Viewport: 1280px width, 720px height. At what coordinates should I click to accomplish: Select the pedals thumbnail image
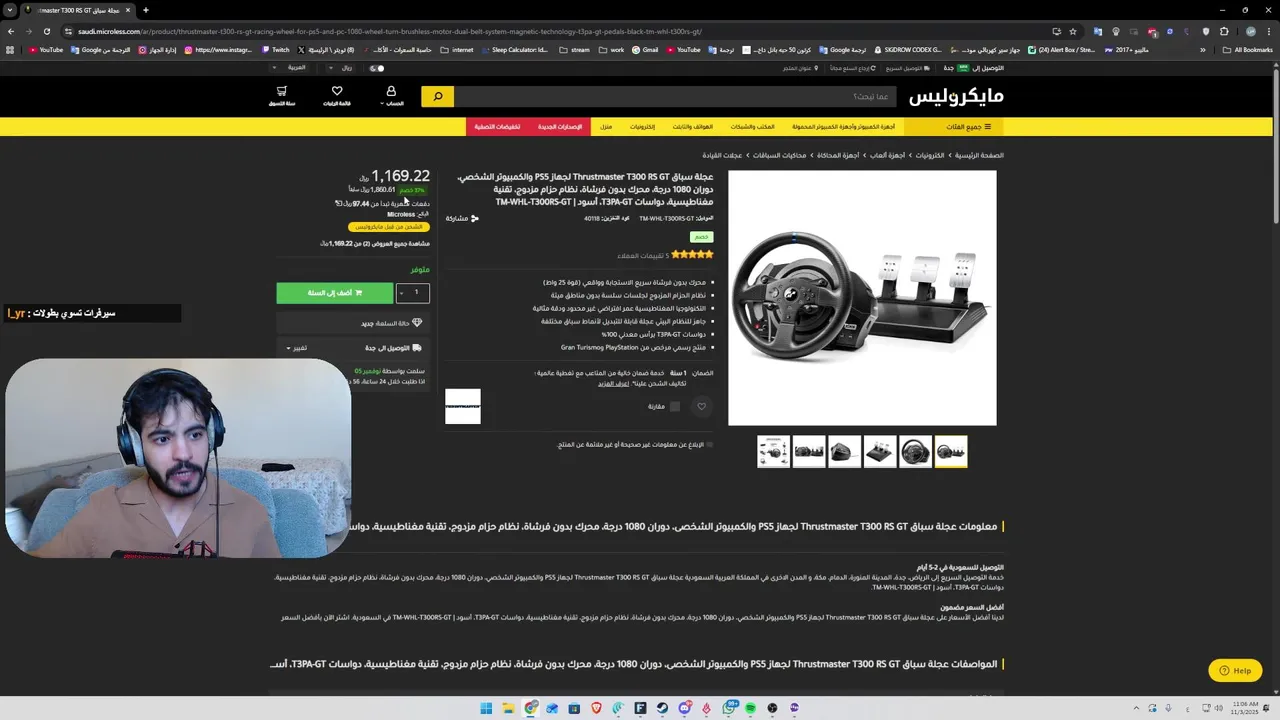(880, 452)
